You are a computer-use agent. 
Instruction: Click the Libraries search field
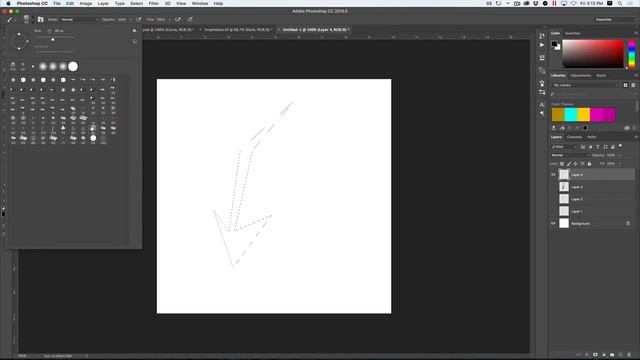593,94
